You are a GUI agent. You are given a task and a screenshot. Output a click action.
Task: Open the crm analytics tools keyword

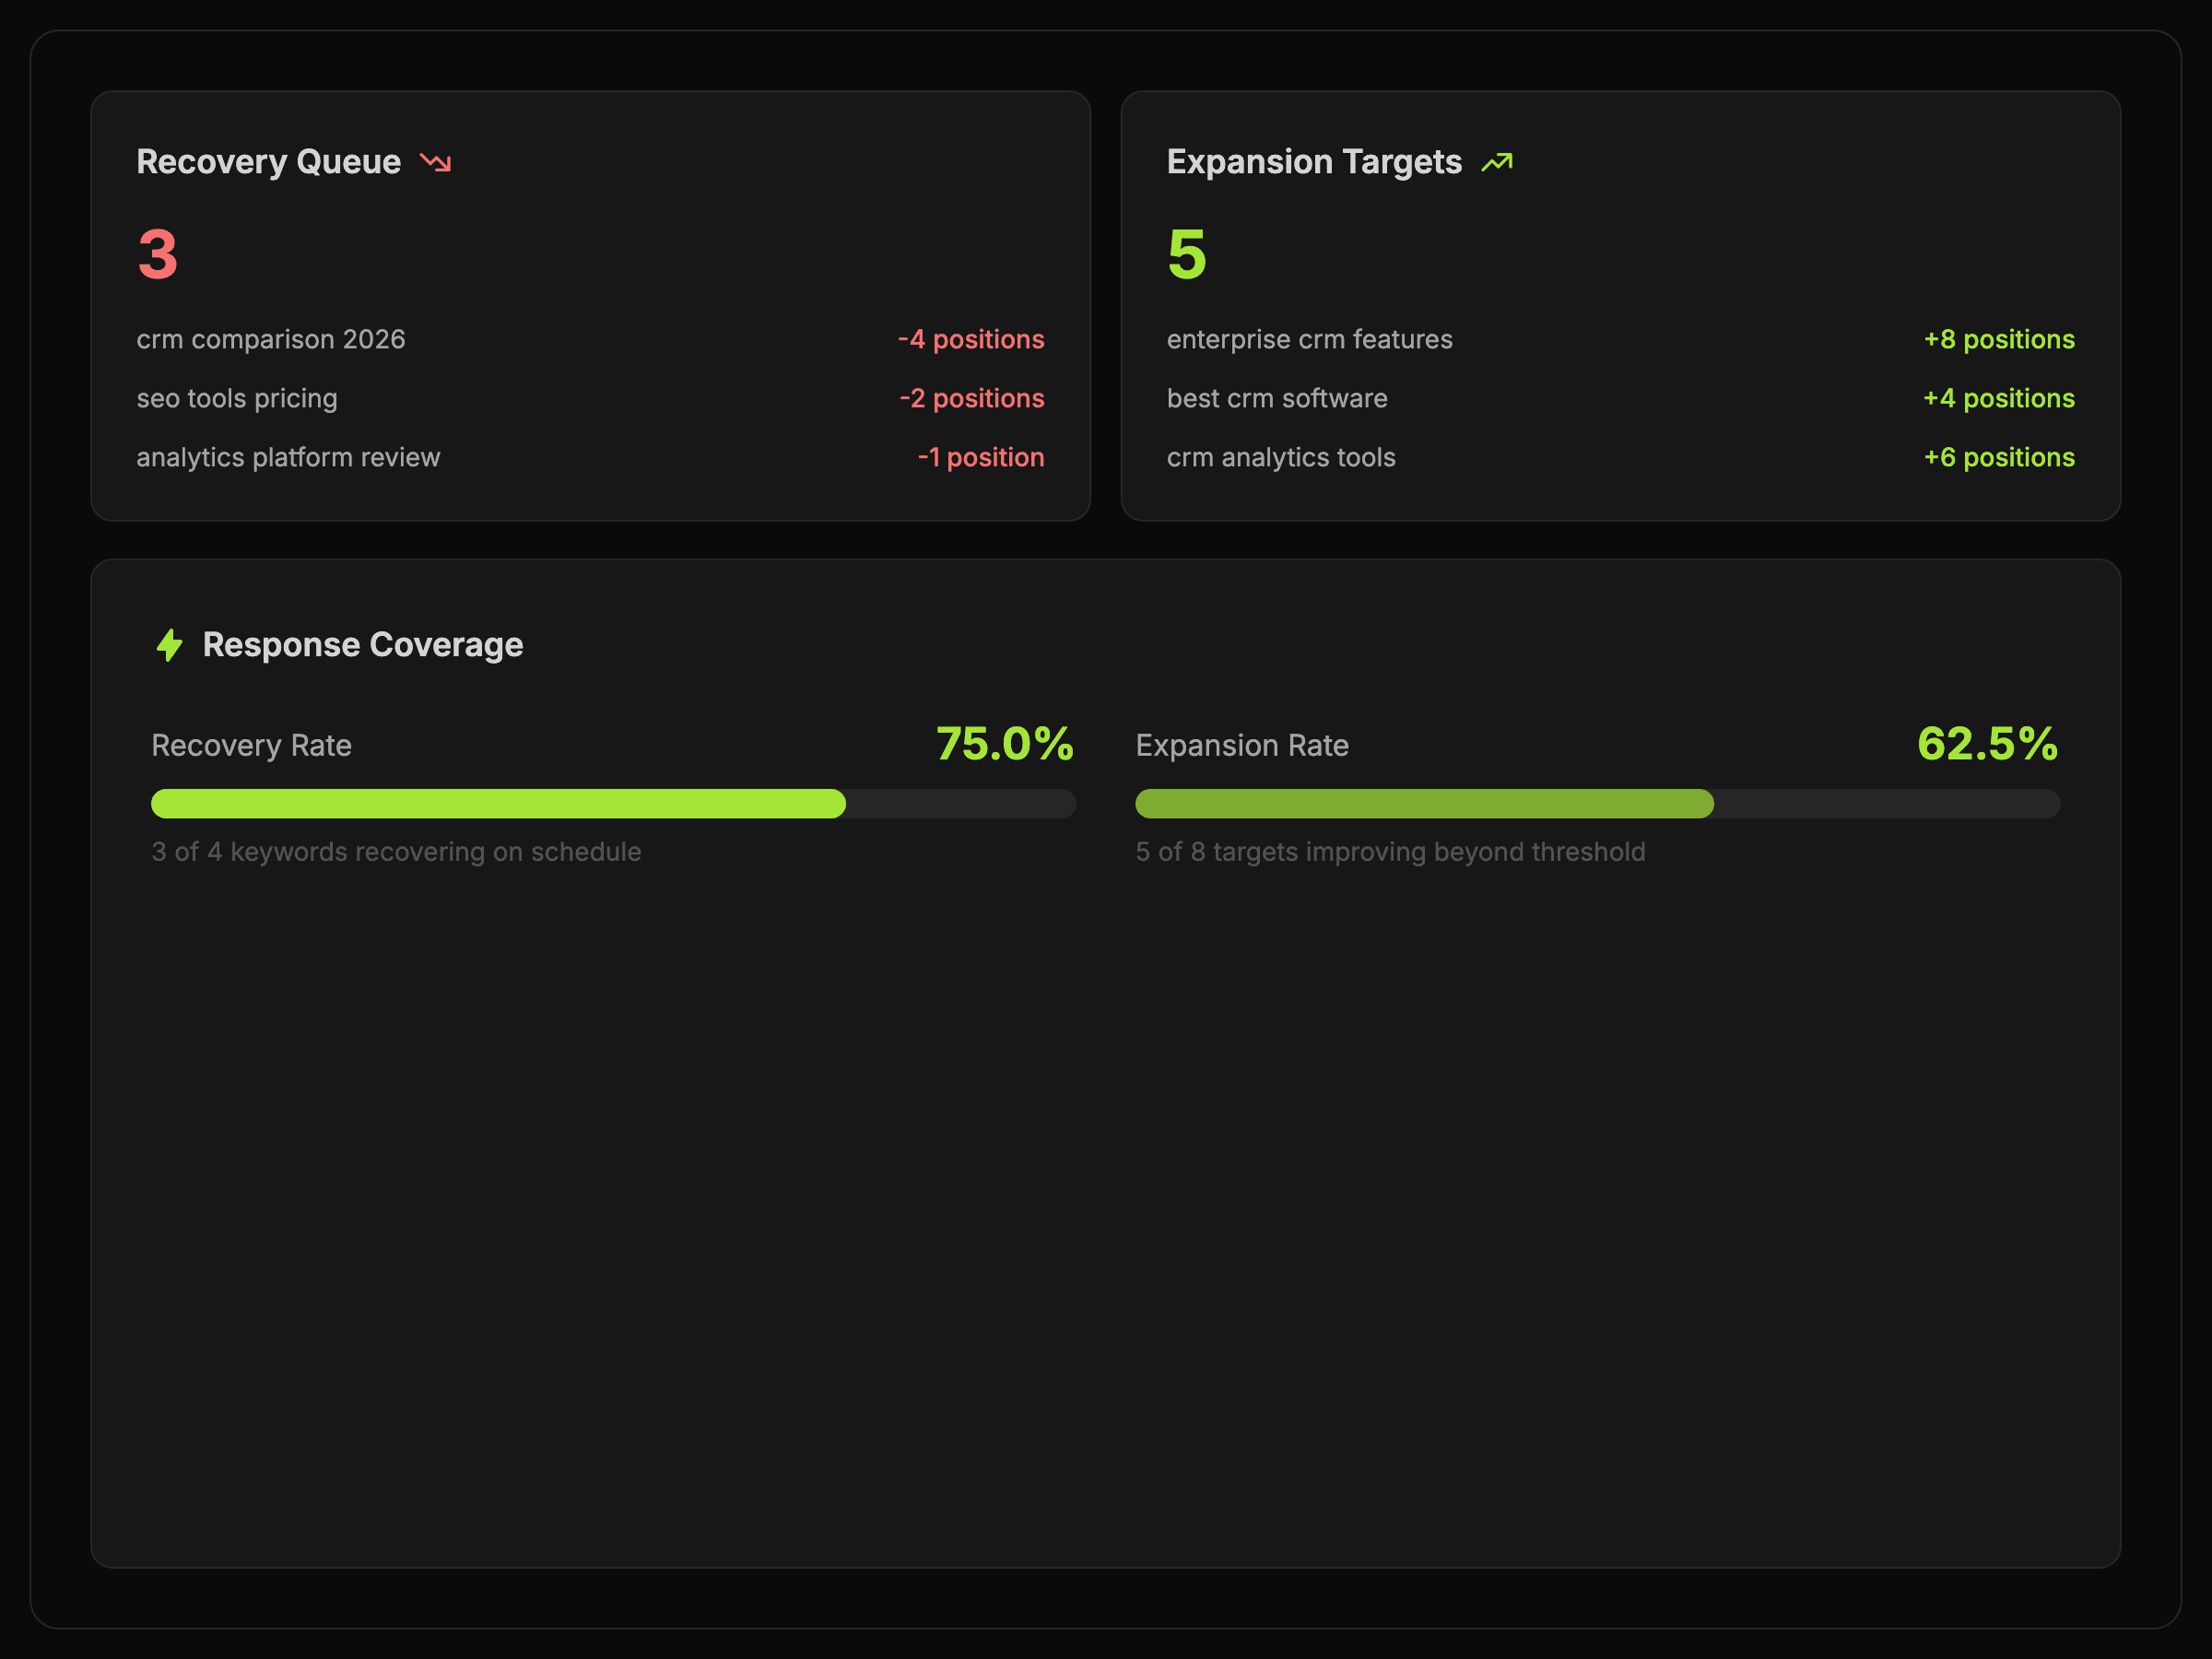(1280, 458)
